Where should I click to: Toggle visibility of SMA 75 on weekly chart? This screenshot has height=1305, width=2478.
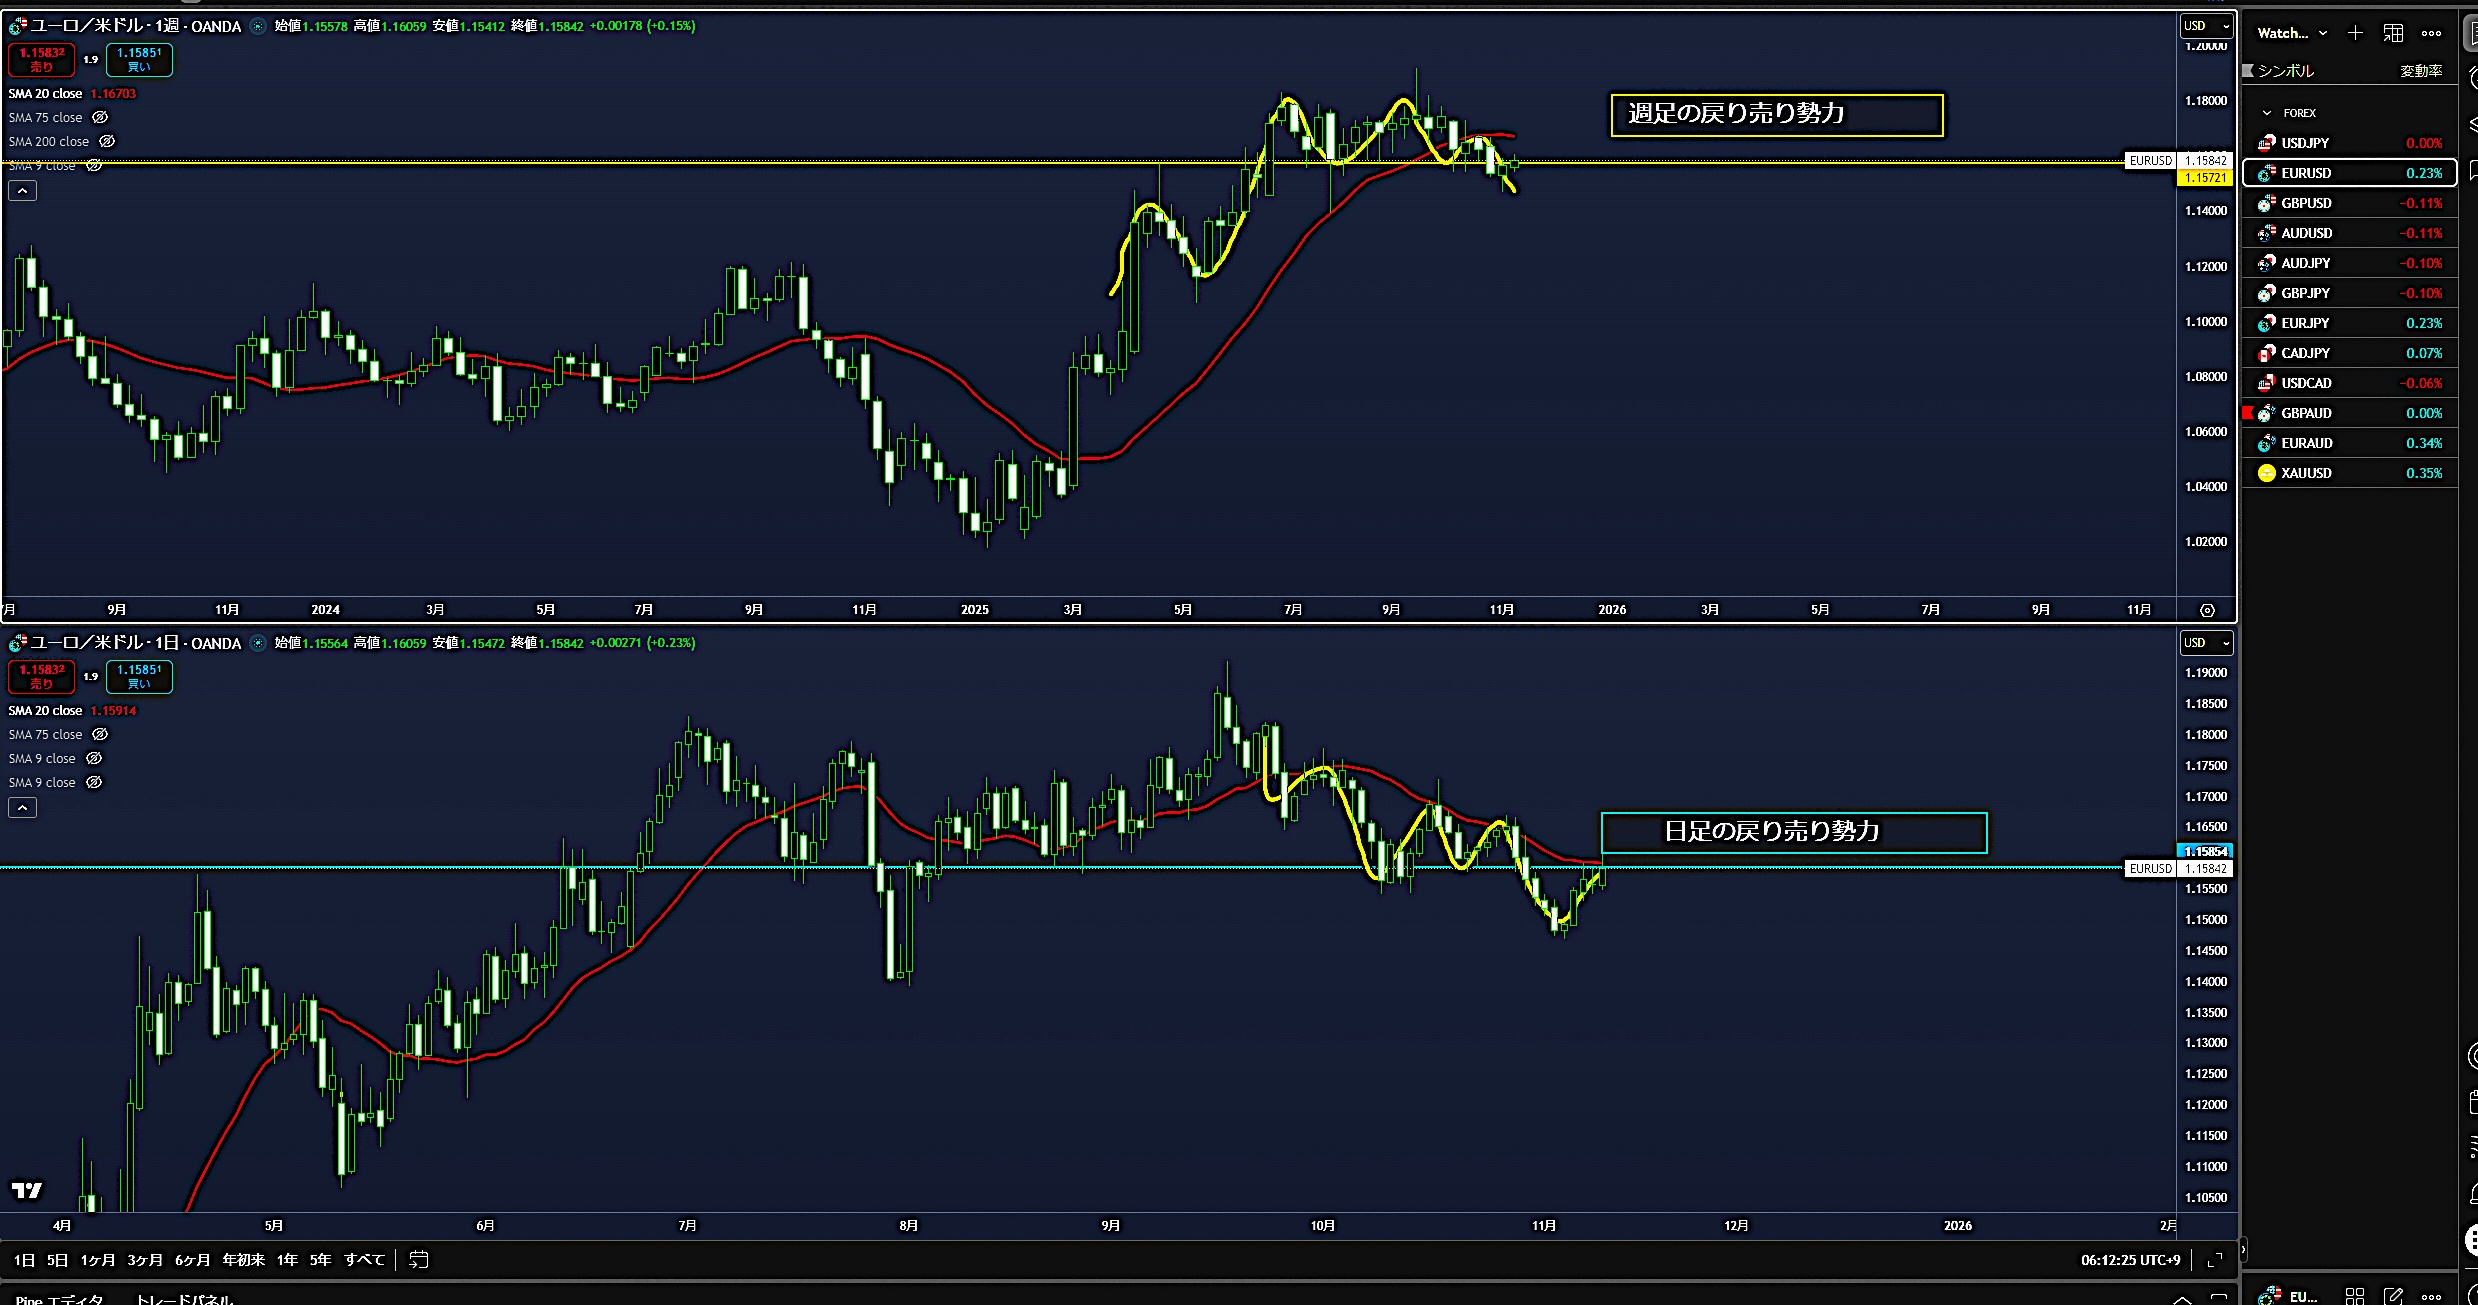coord(100,117)
